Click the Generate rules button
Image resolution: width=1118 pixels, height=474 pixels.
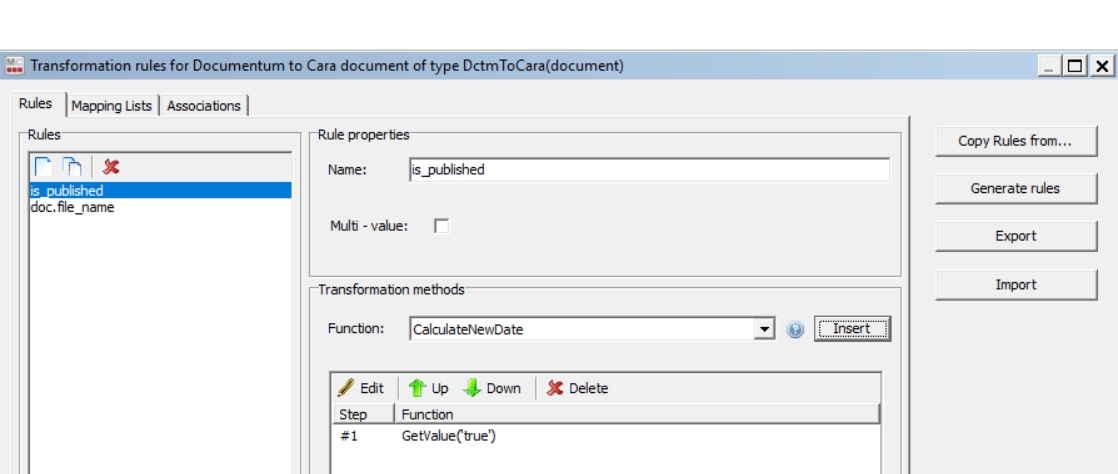1015,189
